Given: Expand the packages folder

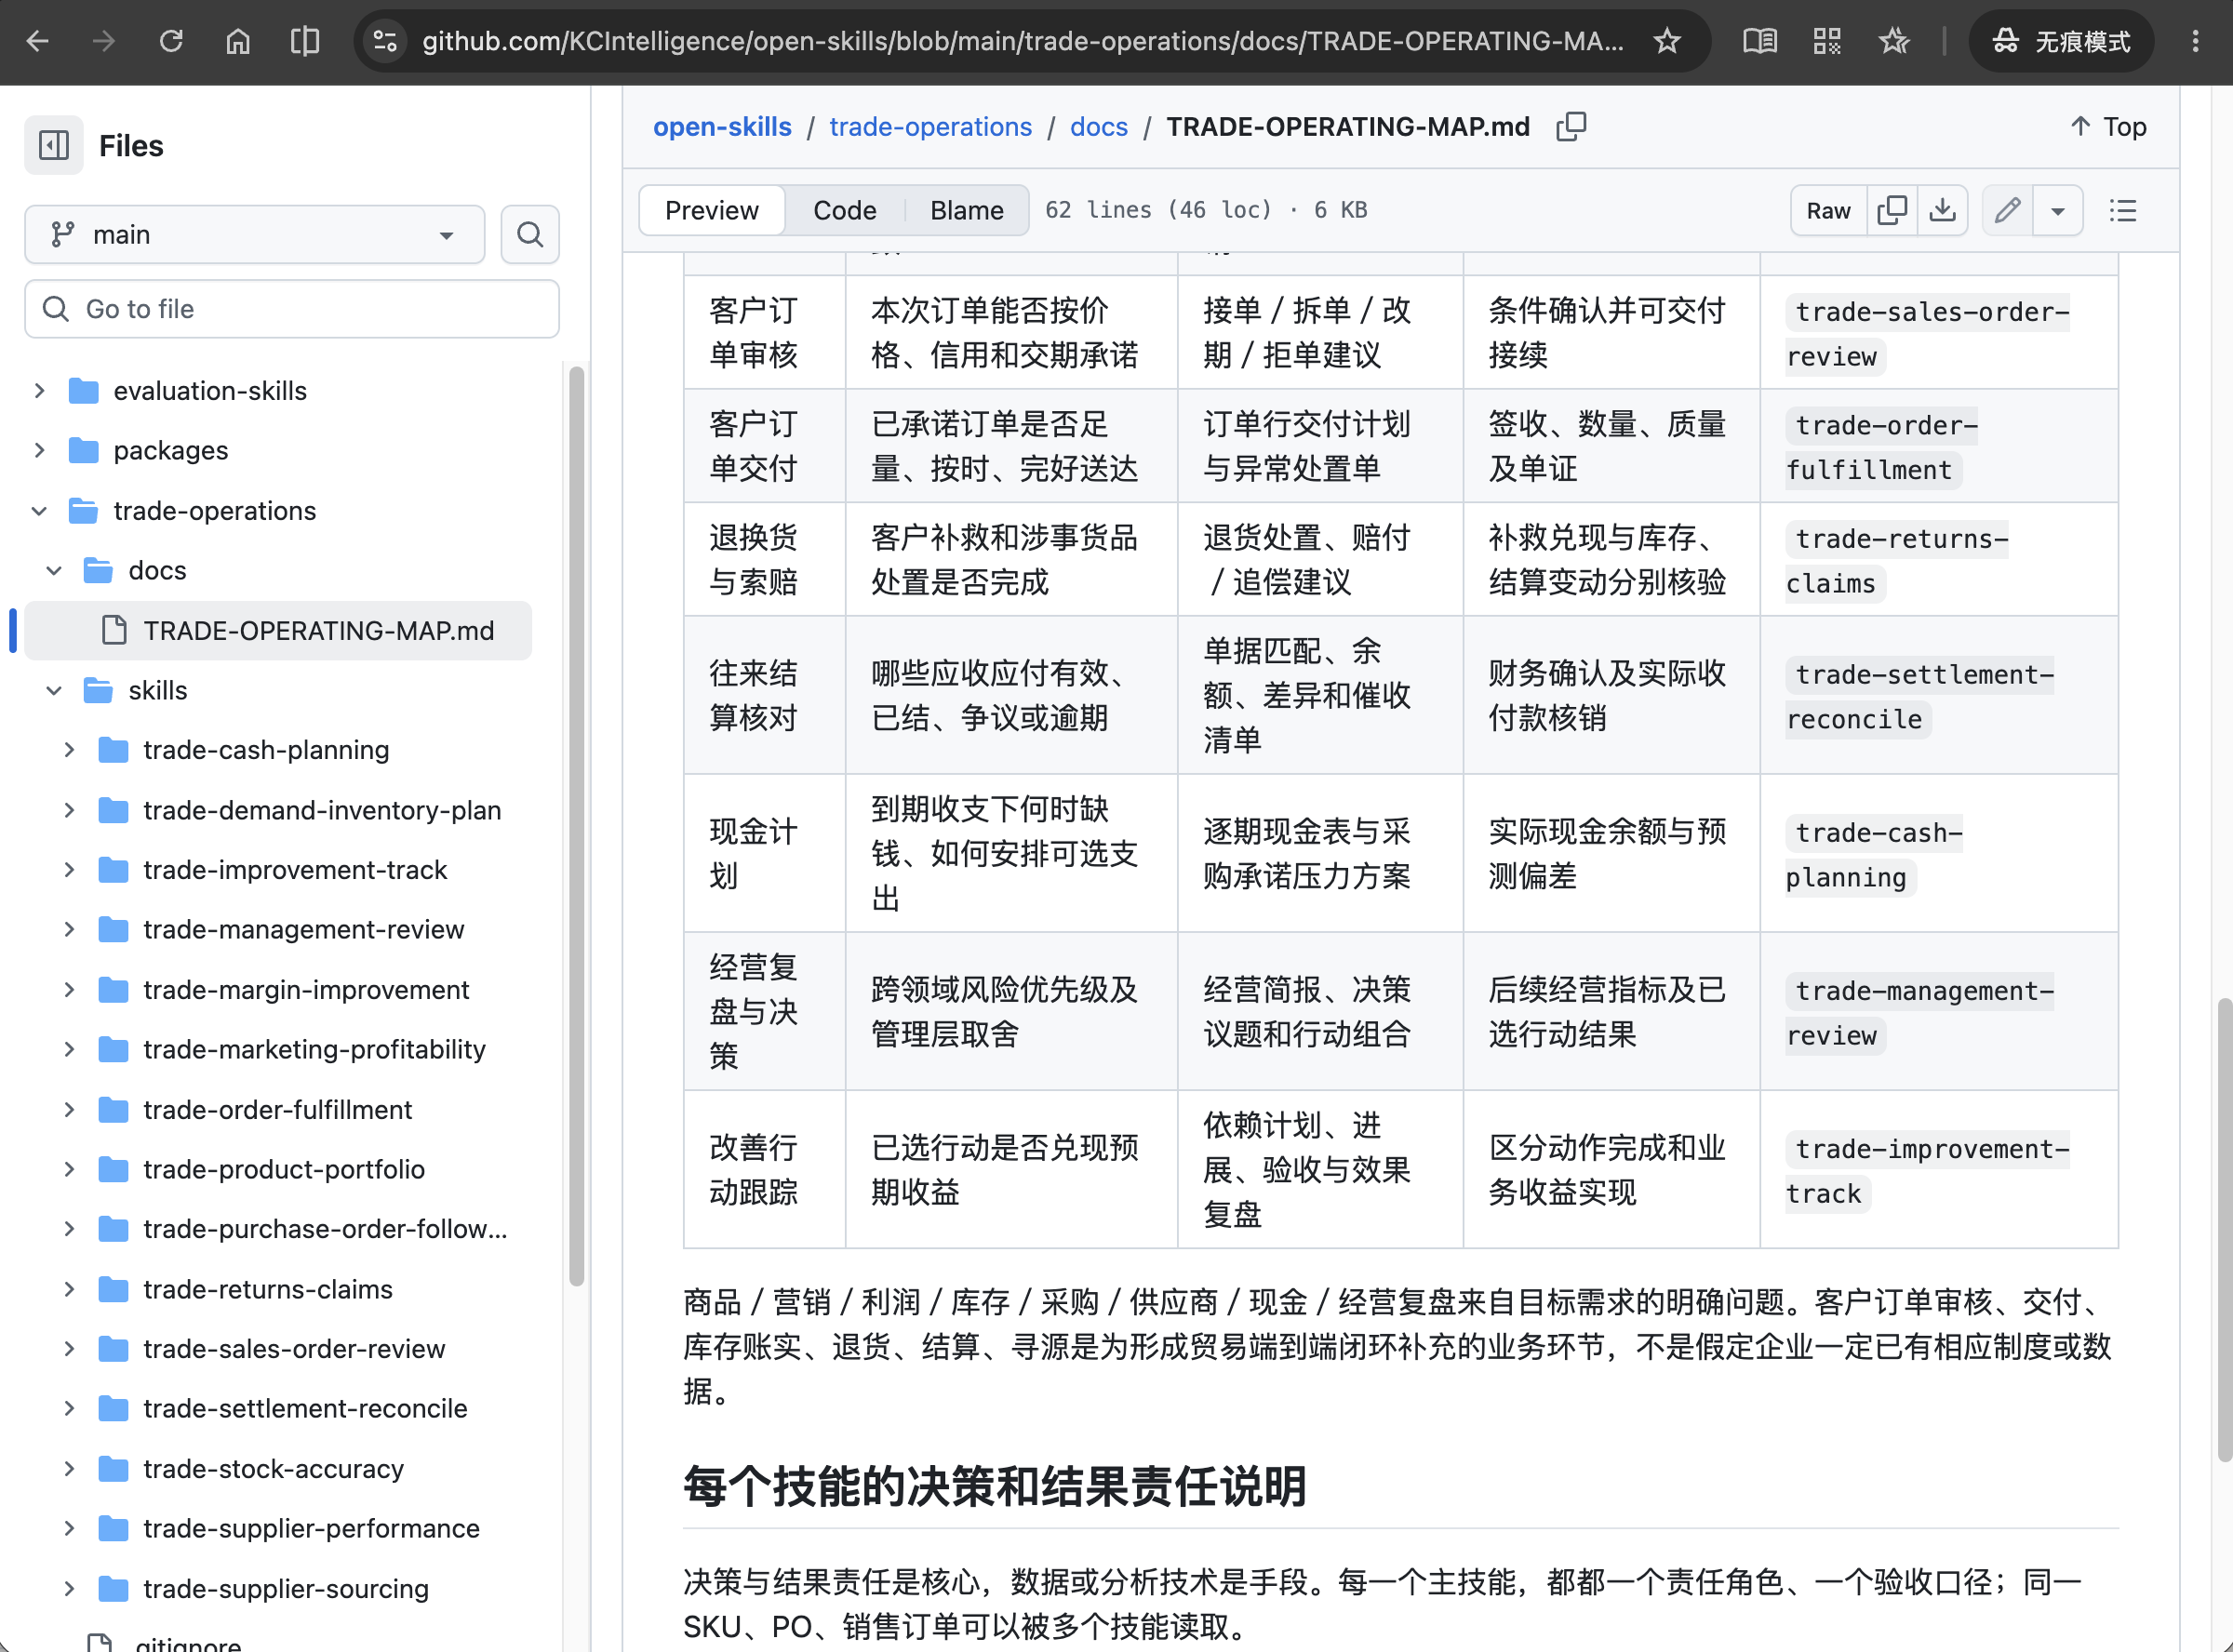Looking at the screenshot, I should [40, 451].
